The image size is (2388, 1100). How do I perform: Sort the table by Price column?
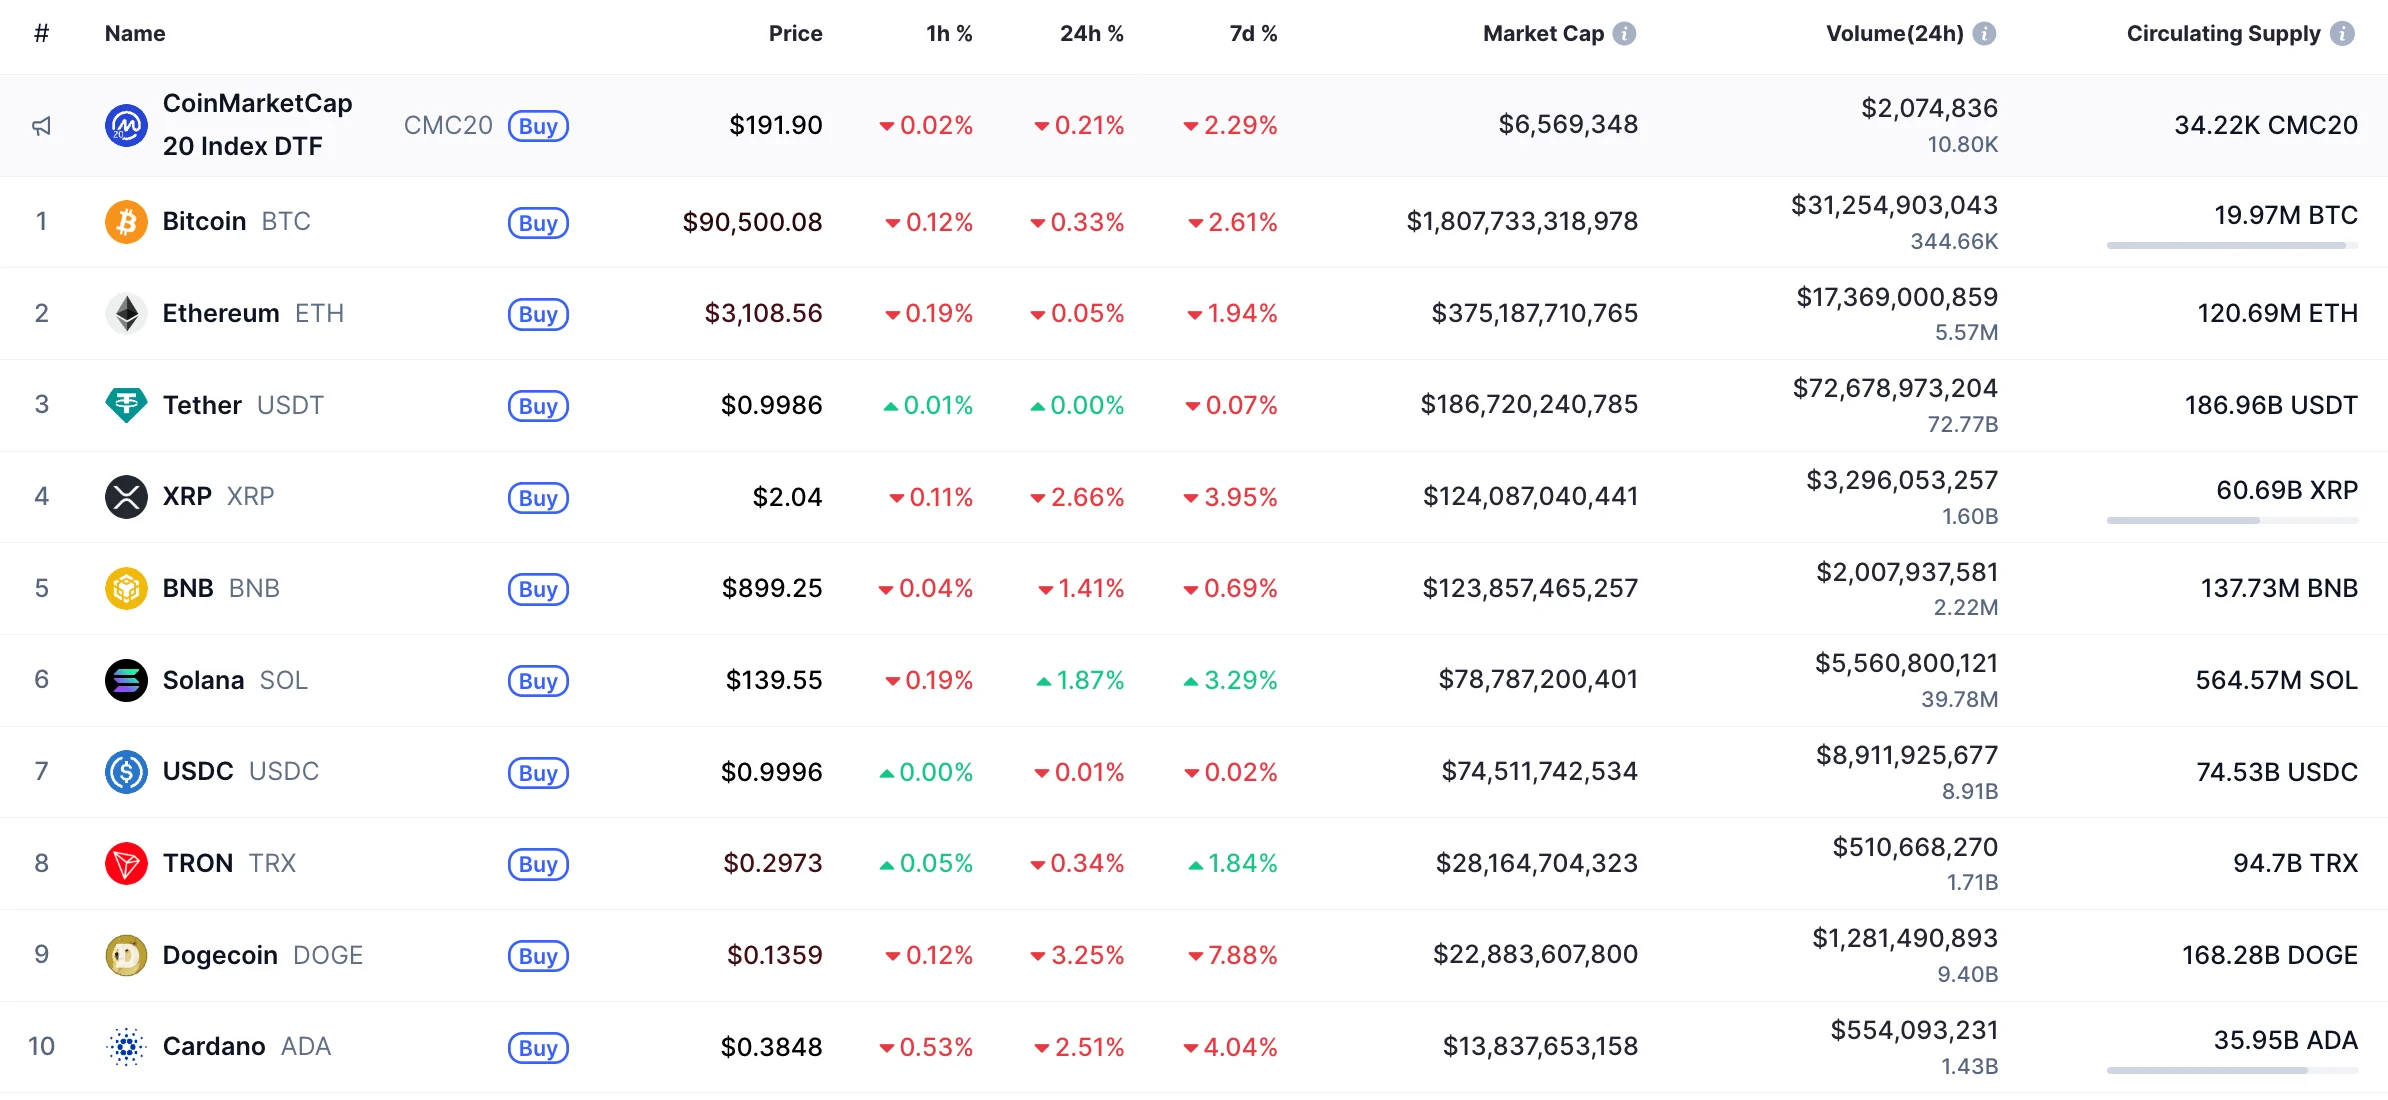pyautogui.click(x=795, y=34)
